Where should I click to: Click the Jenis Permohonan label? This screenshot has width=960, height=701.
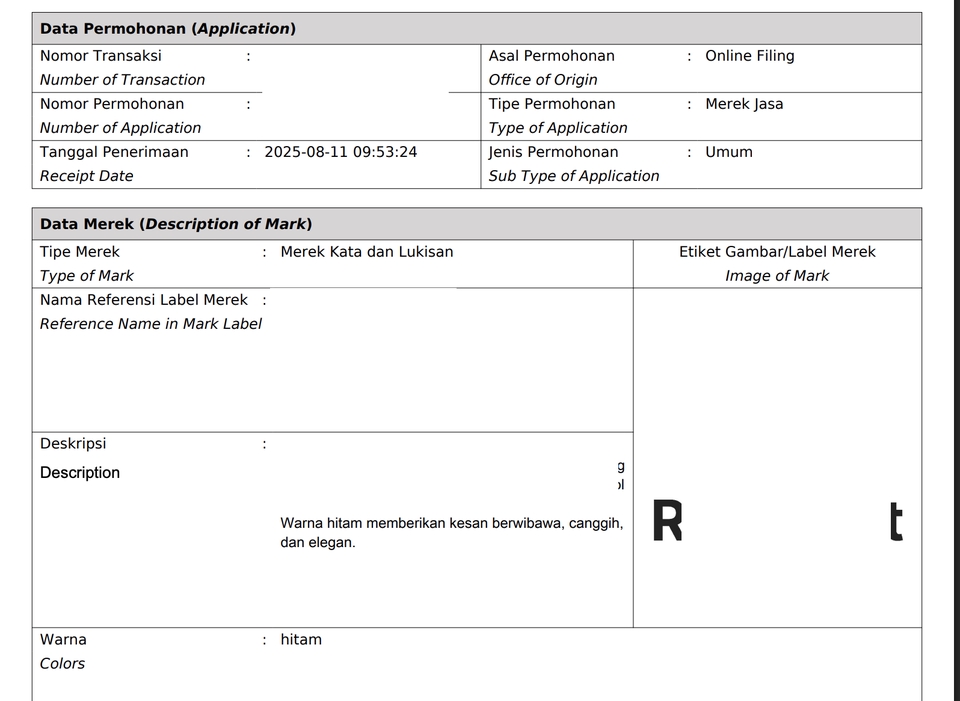(553, 152)
